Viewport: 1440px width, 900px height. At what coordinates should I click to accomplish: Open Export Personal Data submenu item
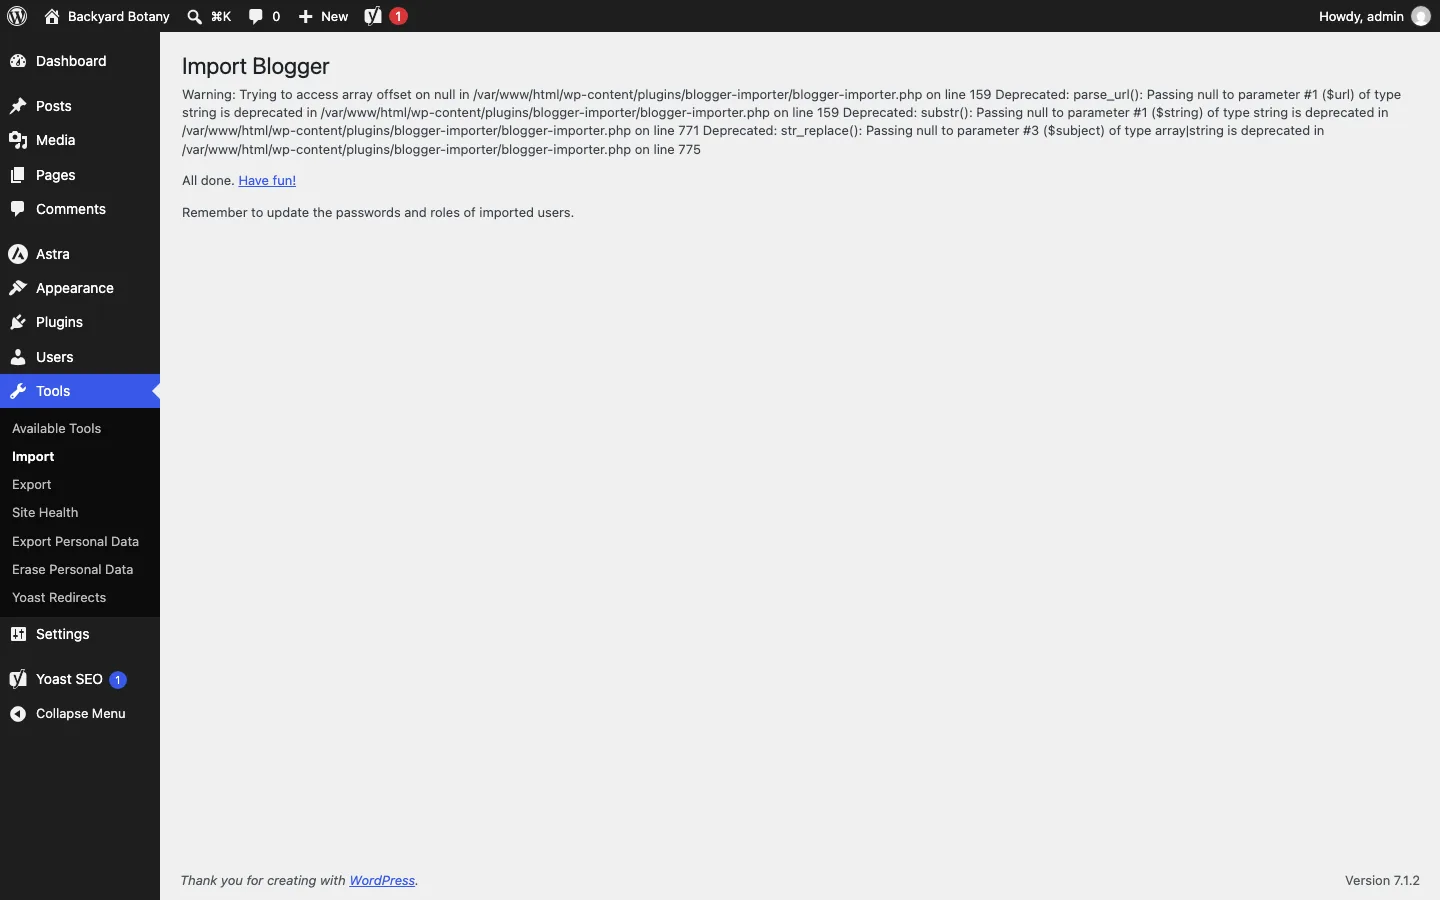point(76,542)
